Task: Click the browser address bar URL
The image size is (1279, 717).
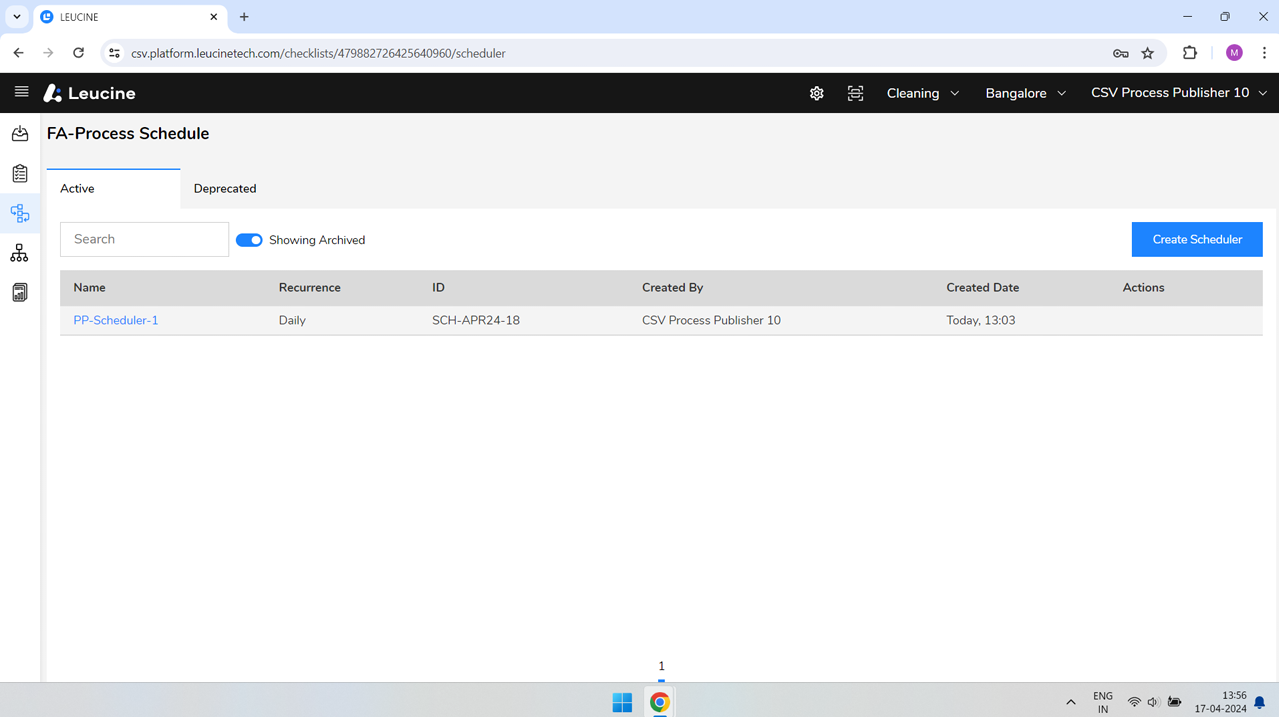Action: click(318, 53)
